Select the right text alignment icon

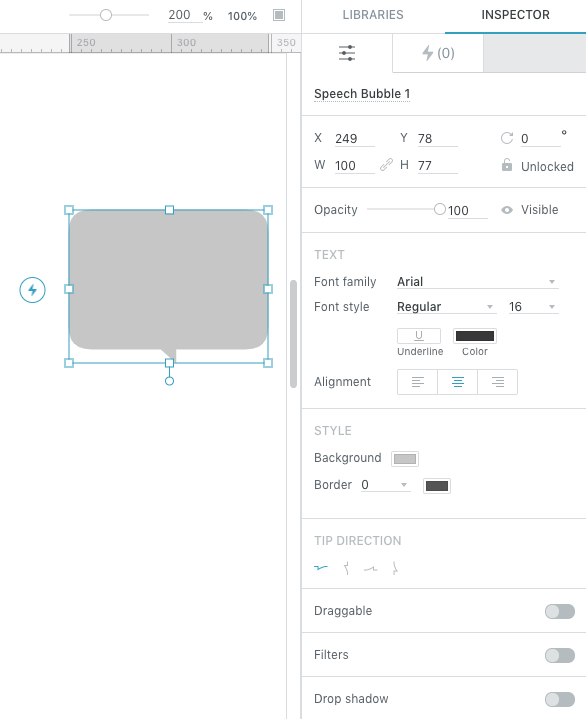coord(498,382)
